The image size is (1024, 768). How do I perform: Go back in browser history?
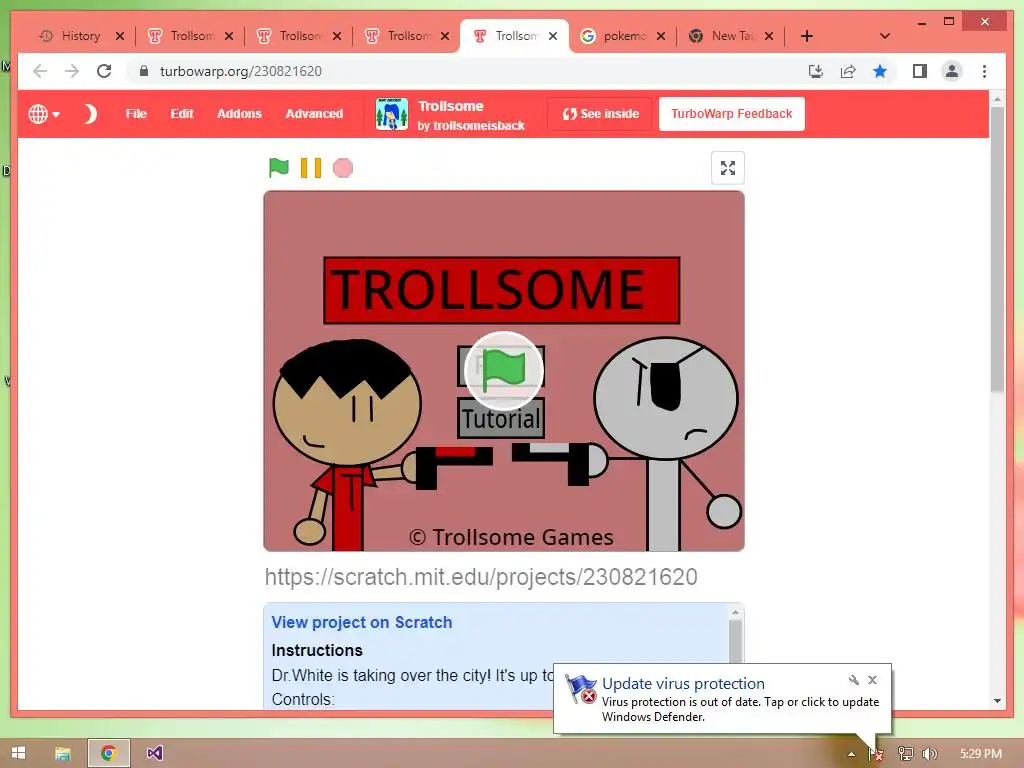click(x=40, y=71)
